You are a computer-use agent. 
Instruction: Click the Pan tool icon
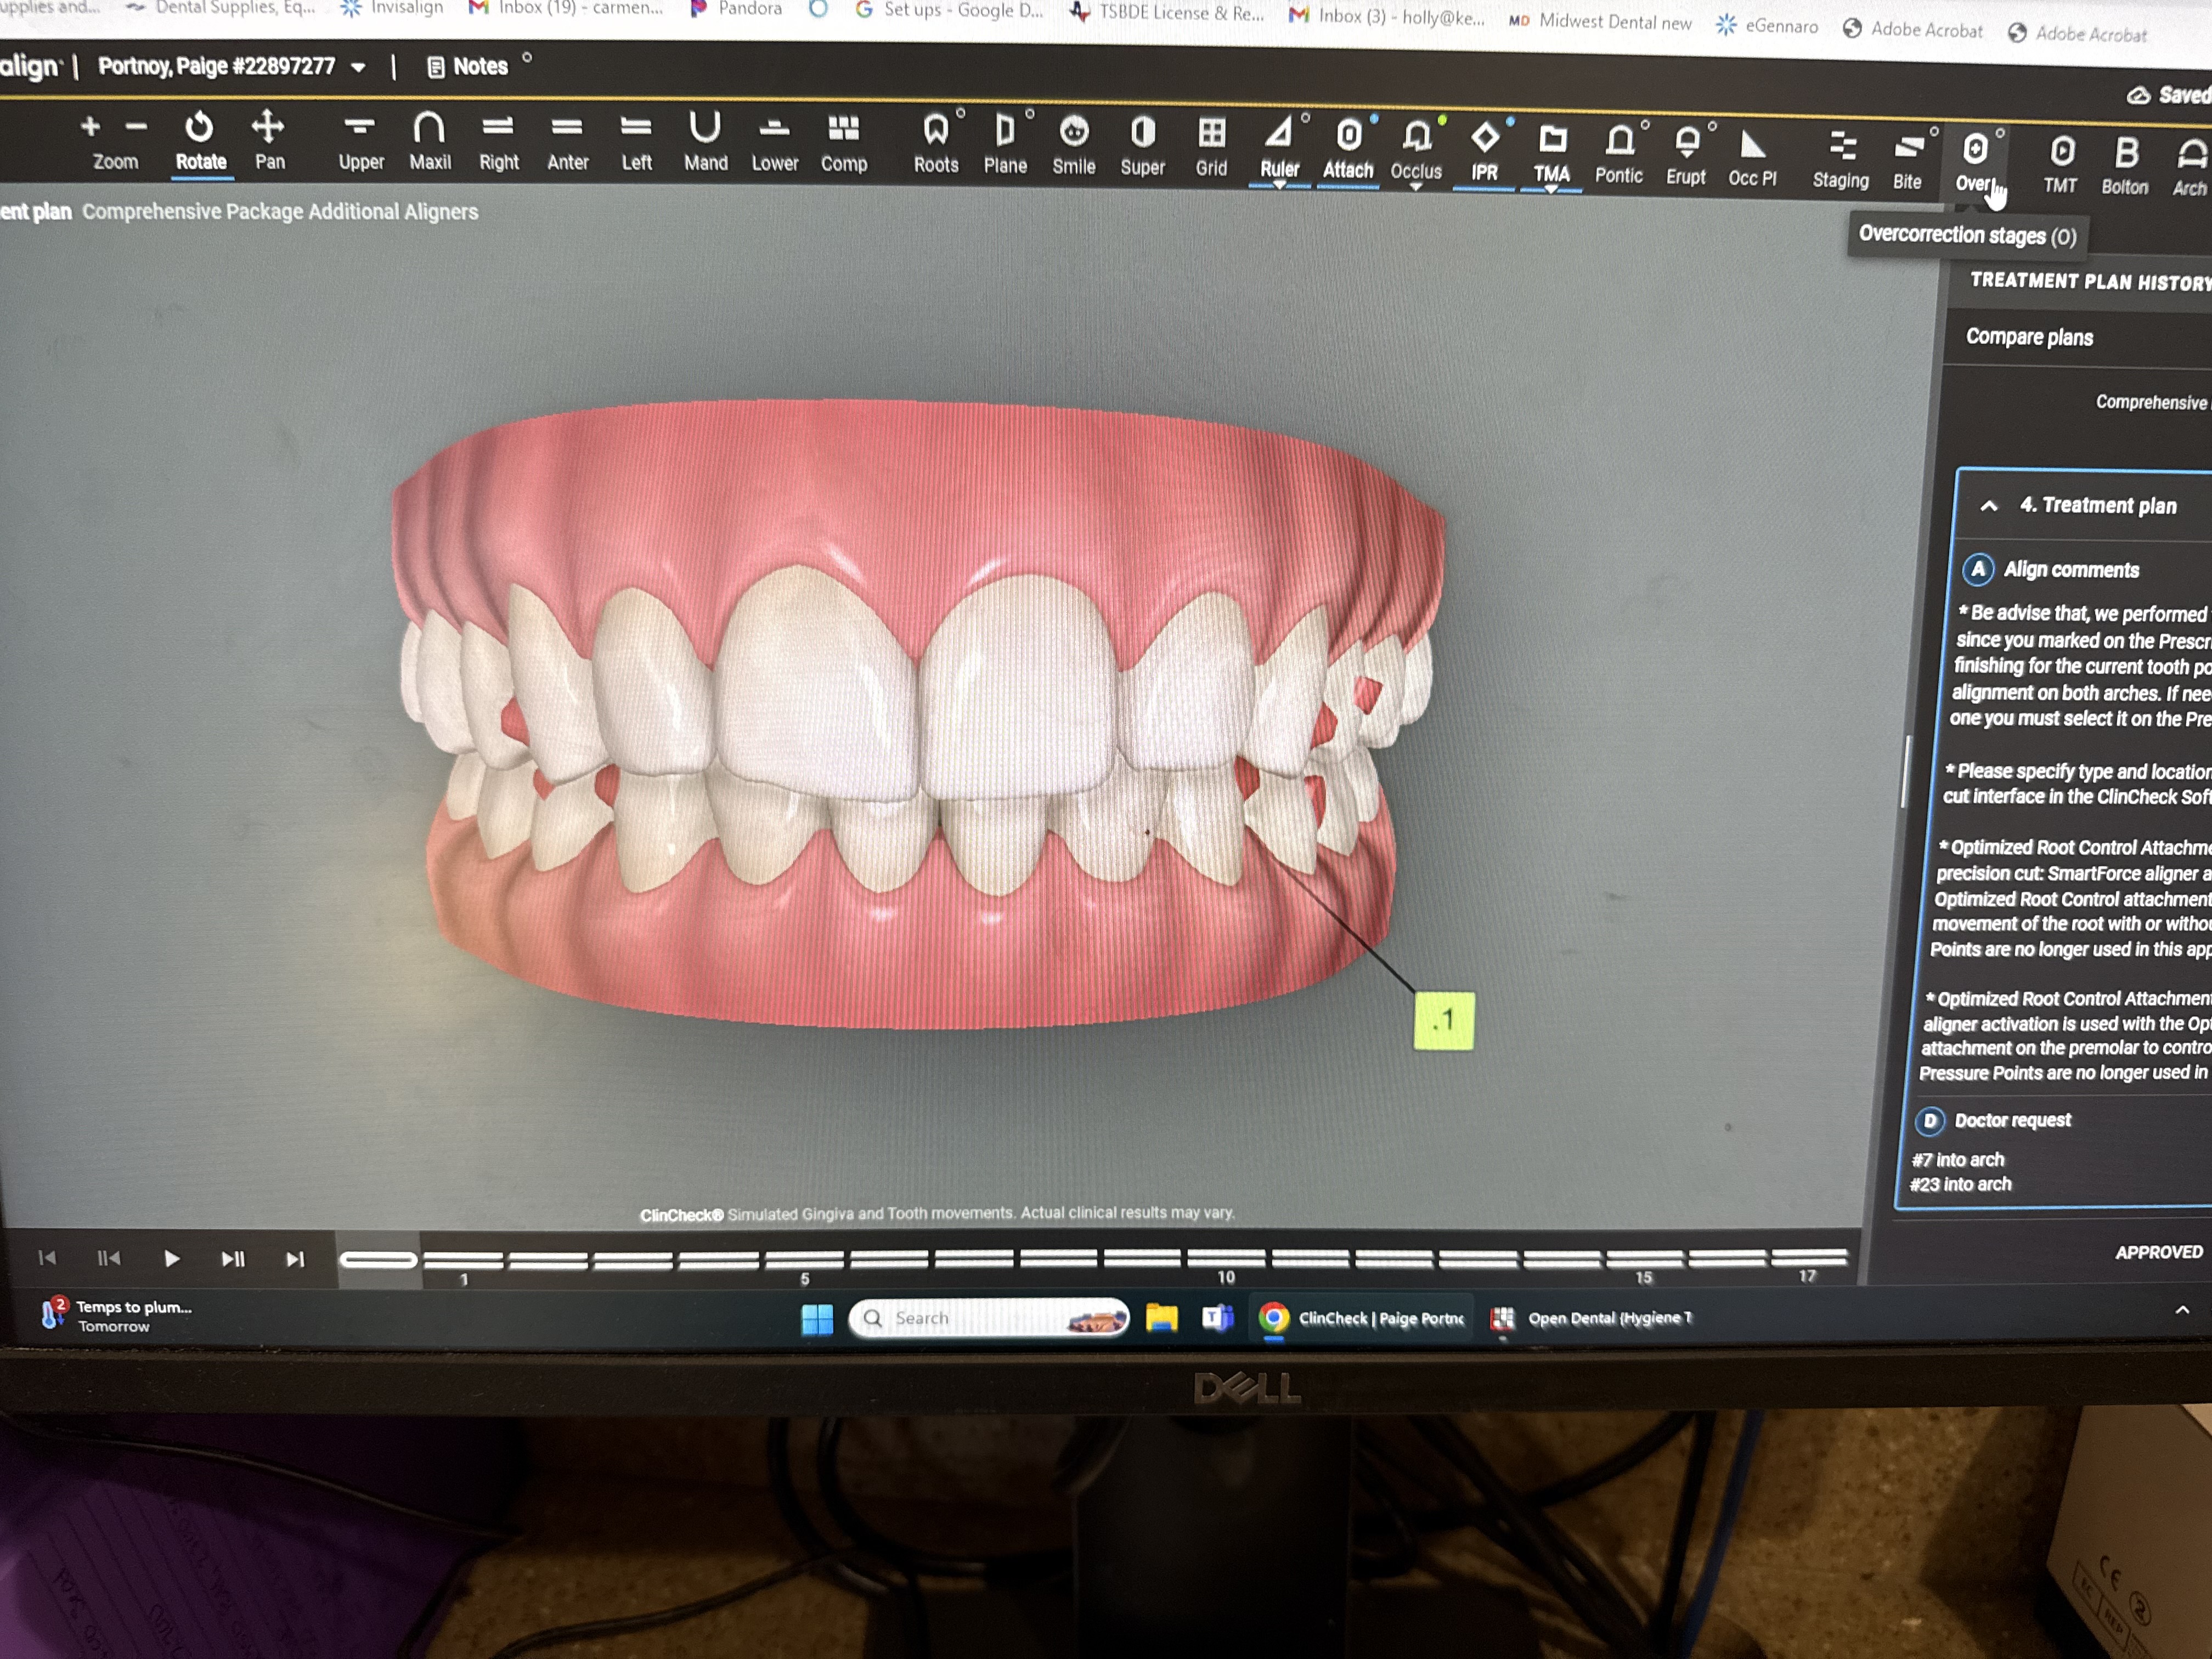click(268, 128)
